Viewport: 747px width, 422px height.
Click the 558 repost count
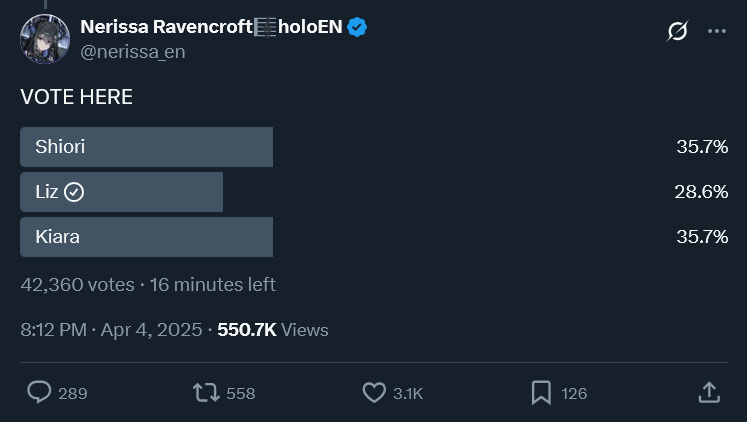click(241, 393)
